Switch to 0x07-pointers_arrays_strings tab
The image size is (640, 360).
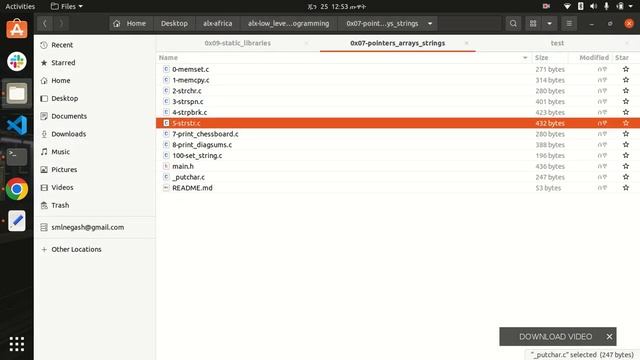tap(398, 43)
